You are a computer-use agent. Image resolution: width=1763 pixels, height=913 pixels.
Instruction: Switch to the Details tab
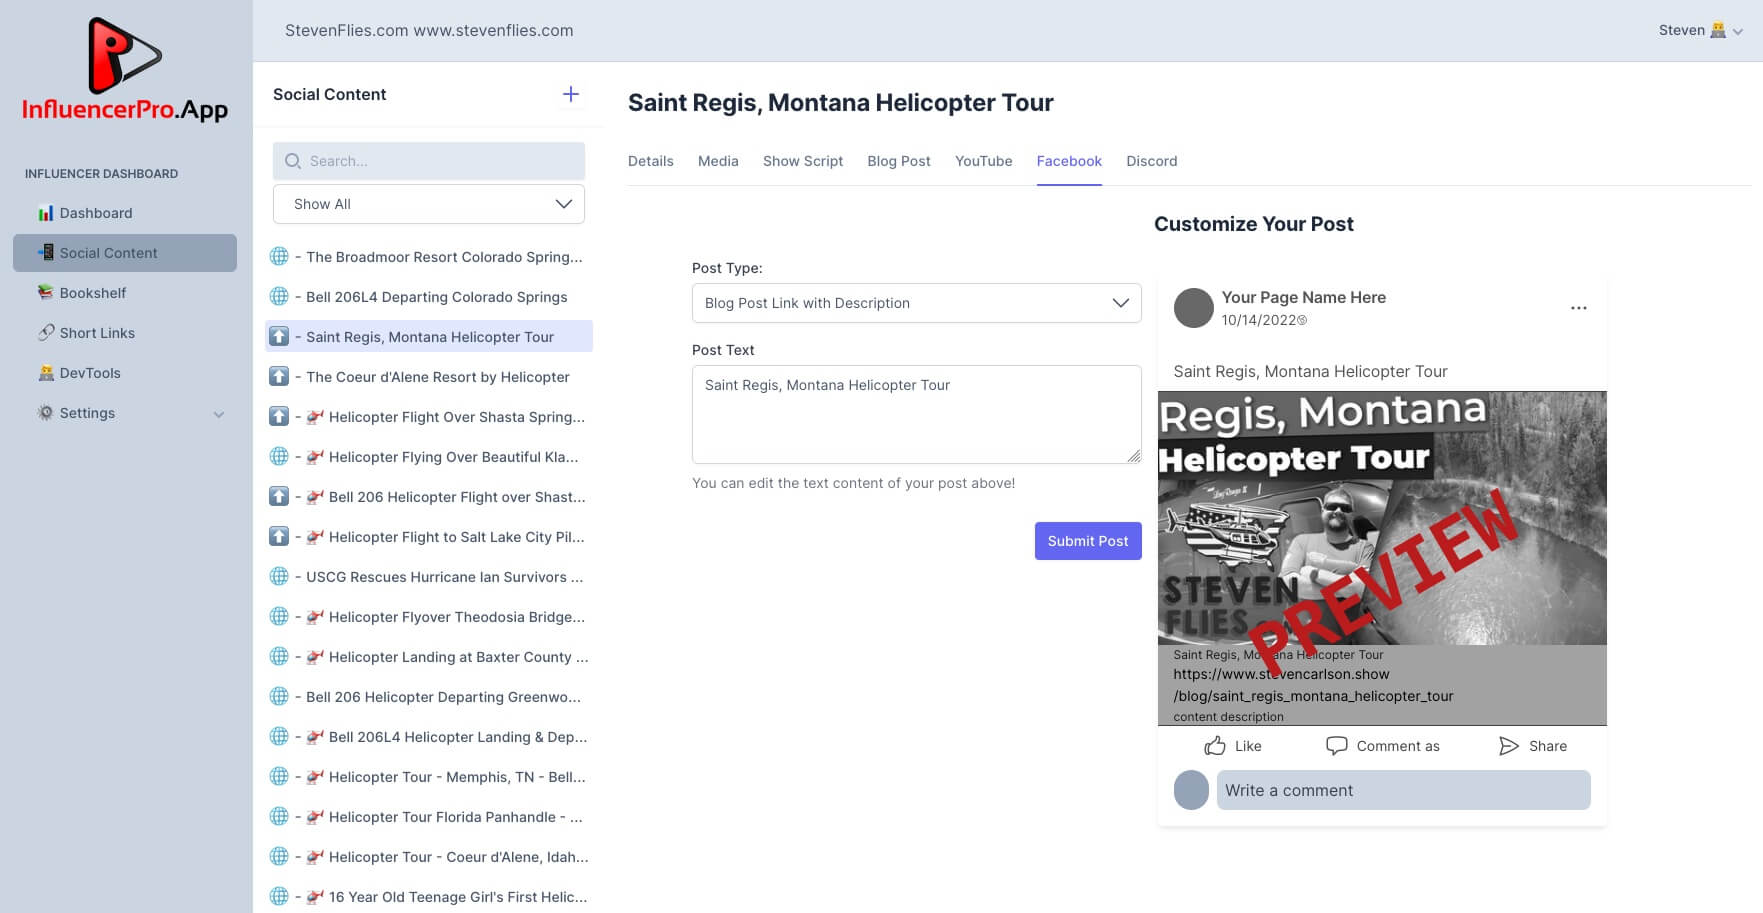(x=650, y=161)
